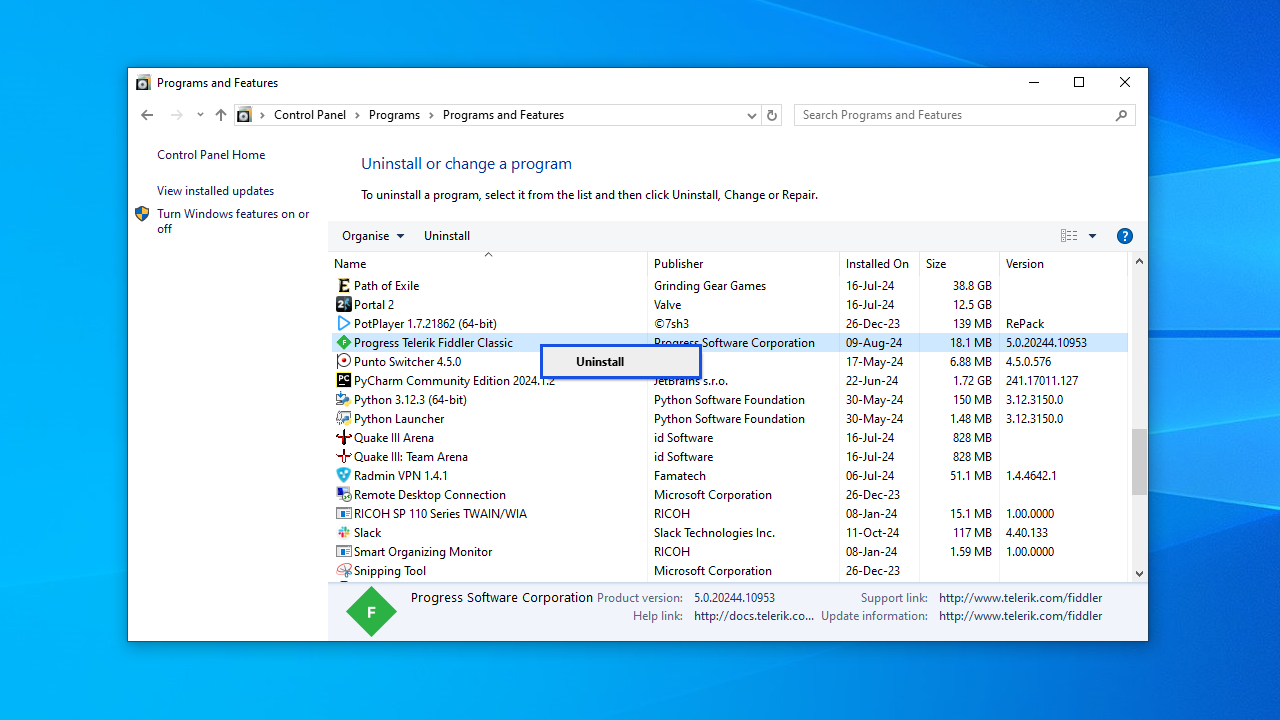The height and width of the screenshot is (720, 1280).
Task: Click the Quake III: Team Arena icon
Action: [x=344, y=457]
